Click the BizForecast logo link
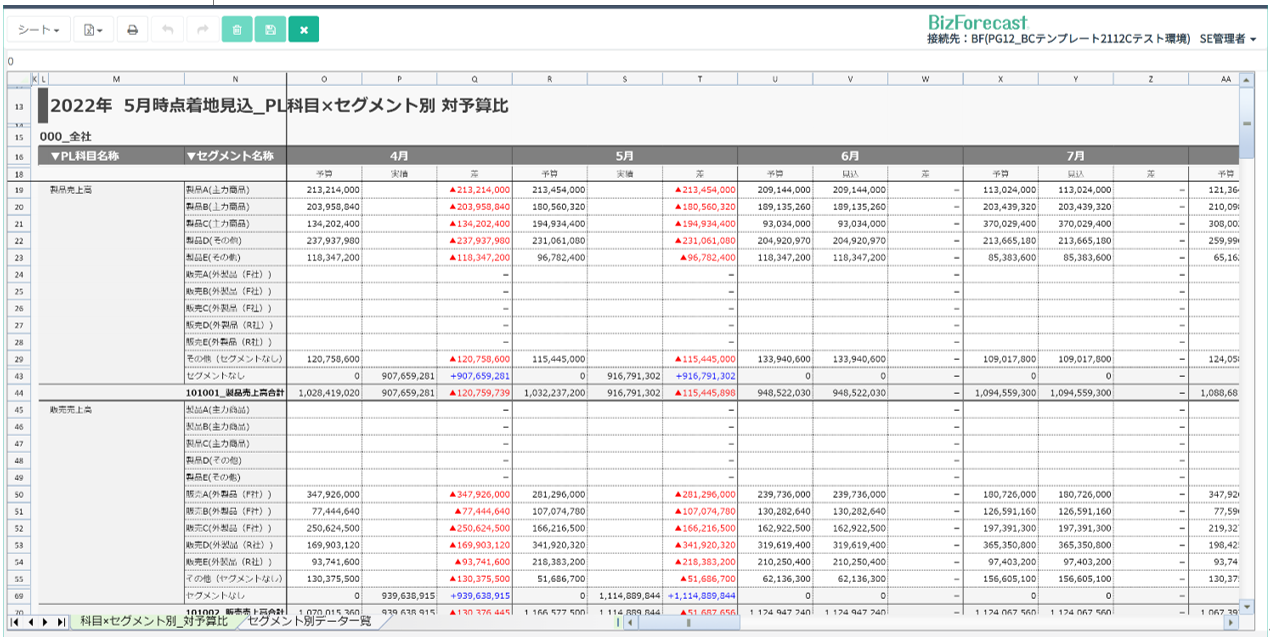This screenshot has height=644, width=1270. click(x=977, y=21)
